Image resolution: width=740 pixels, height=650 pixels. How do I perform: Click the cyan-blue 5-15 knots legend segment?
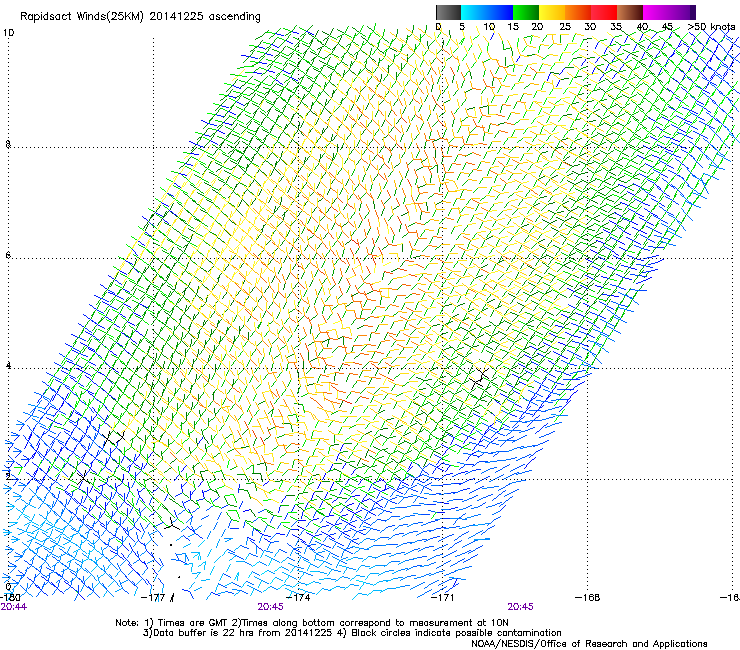(x=487, y=12)
